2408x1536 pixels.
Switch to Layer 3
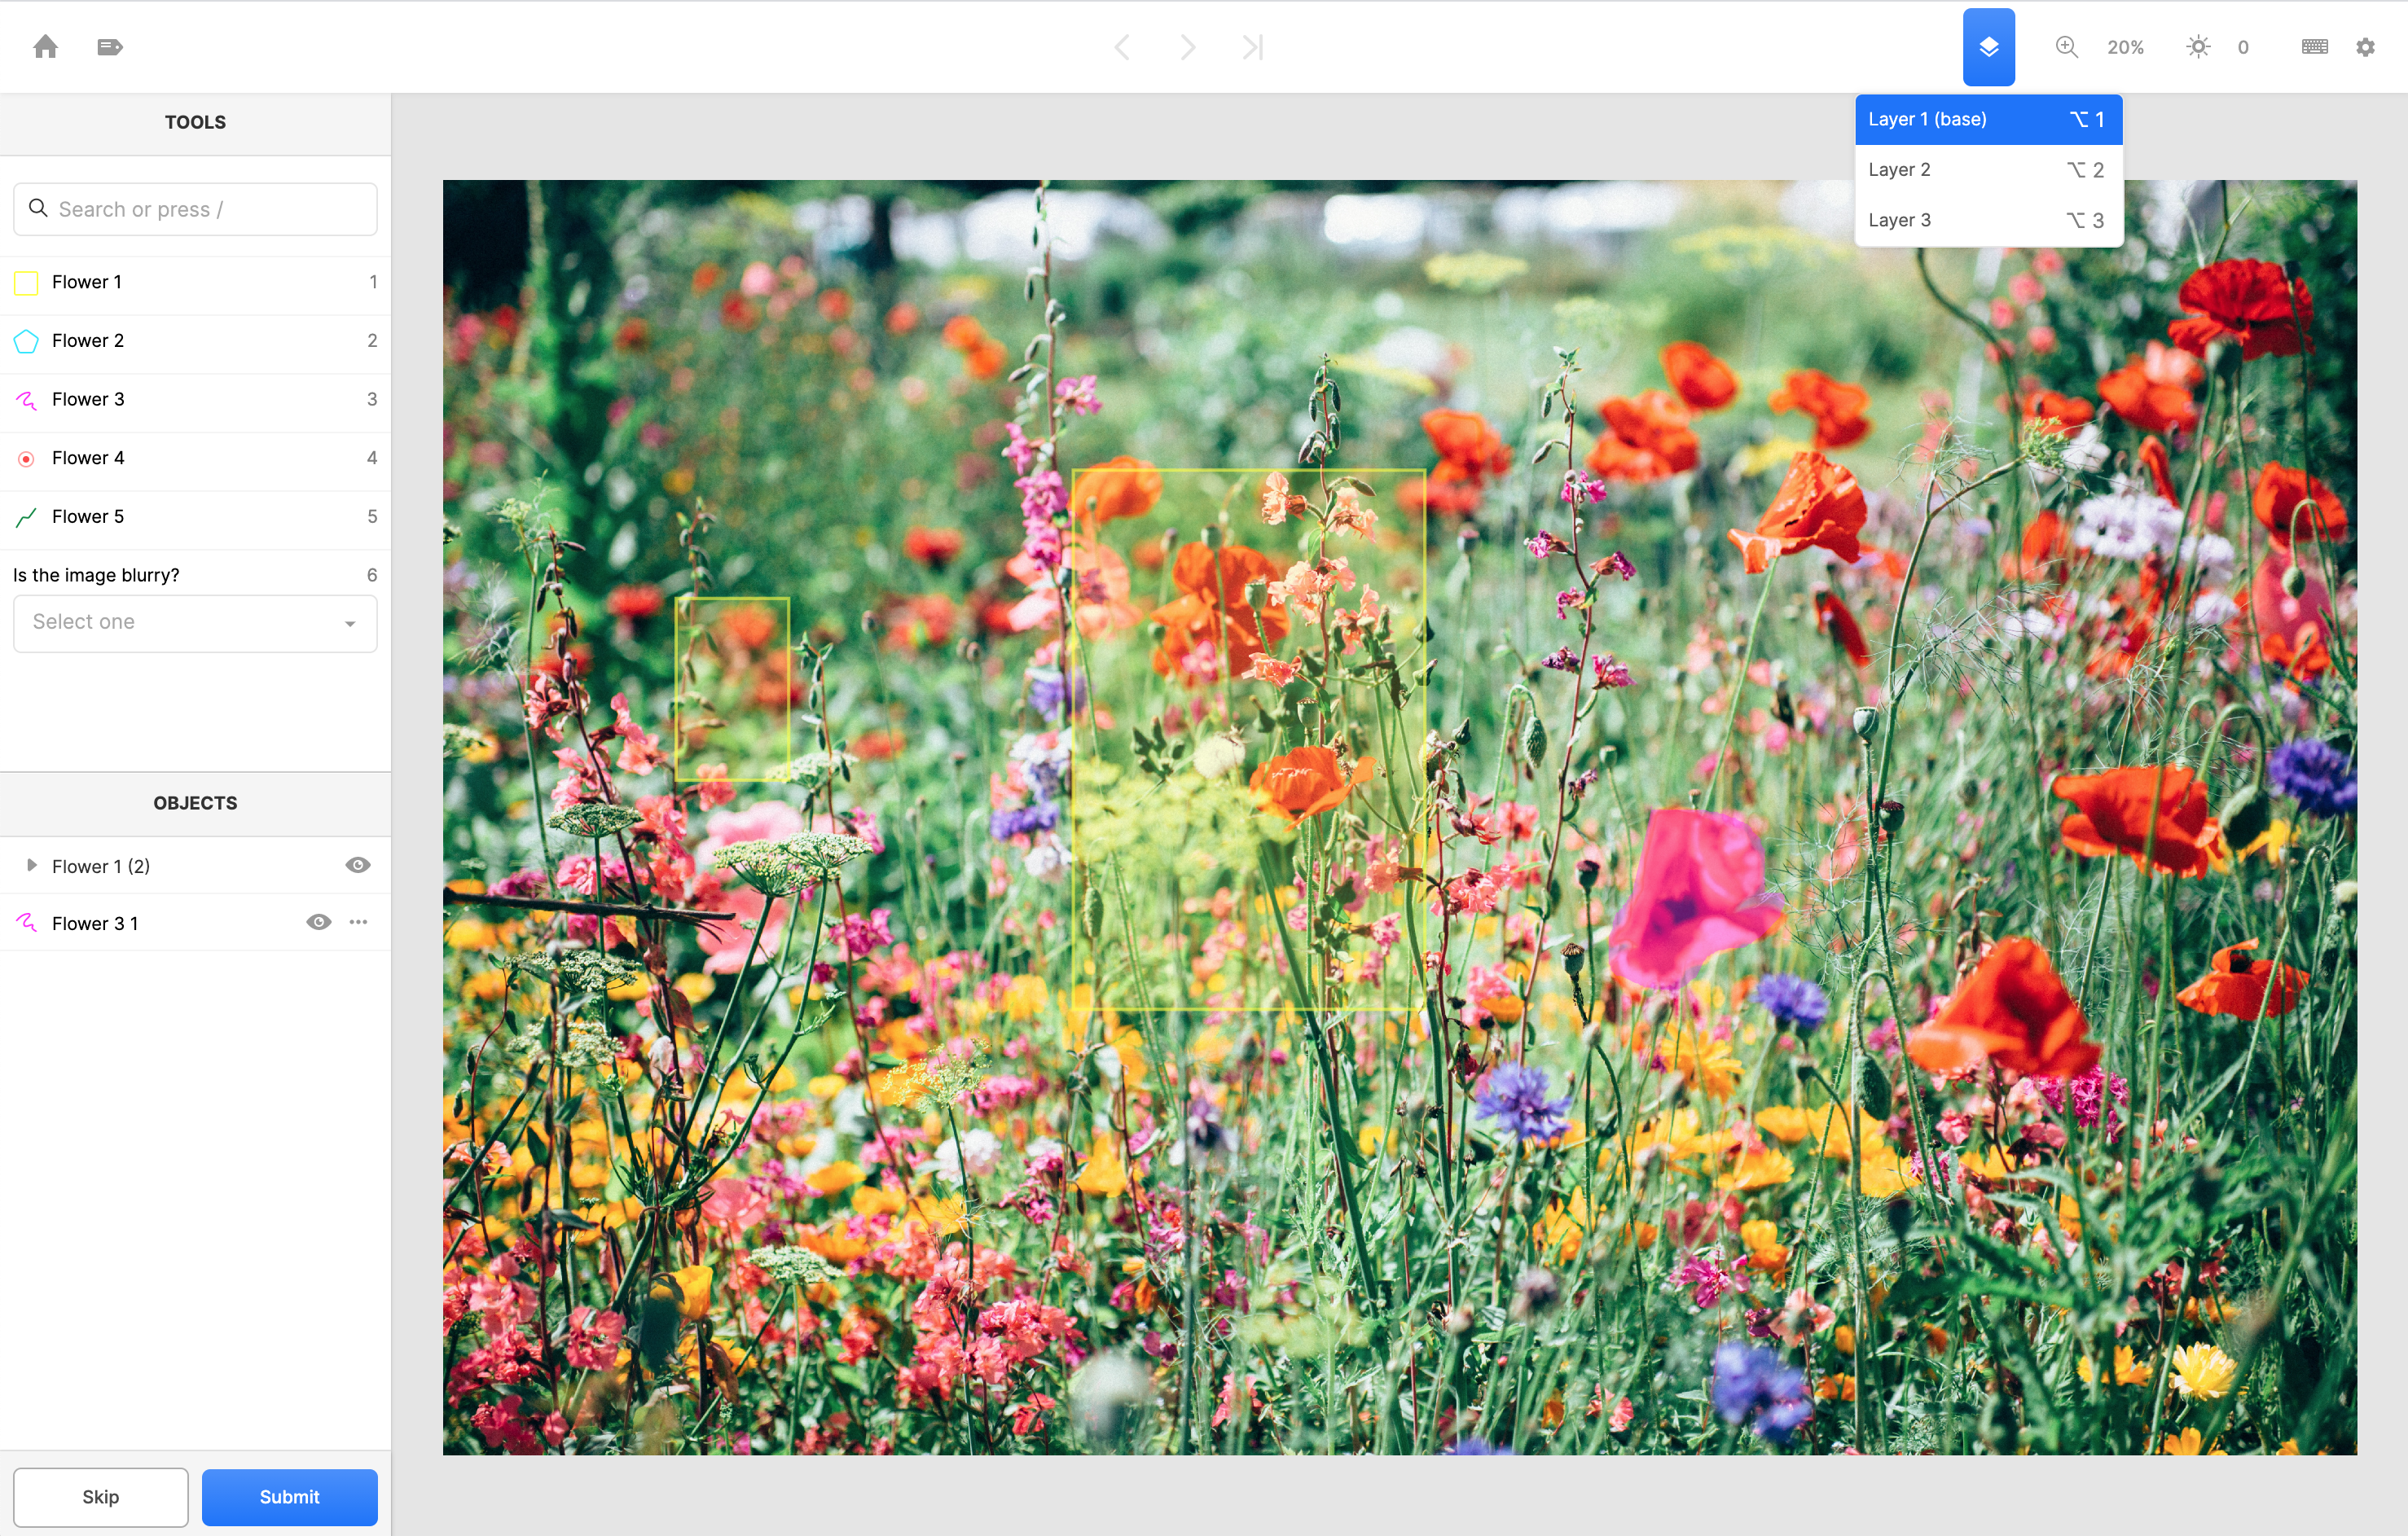pos(1988,220)
